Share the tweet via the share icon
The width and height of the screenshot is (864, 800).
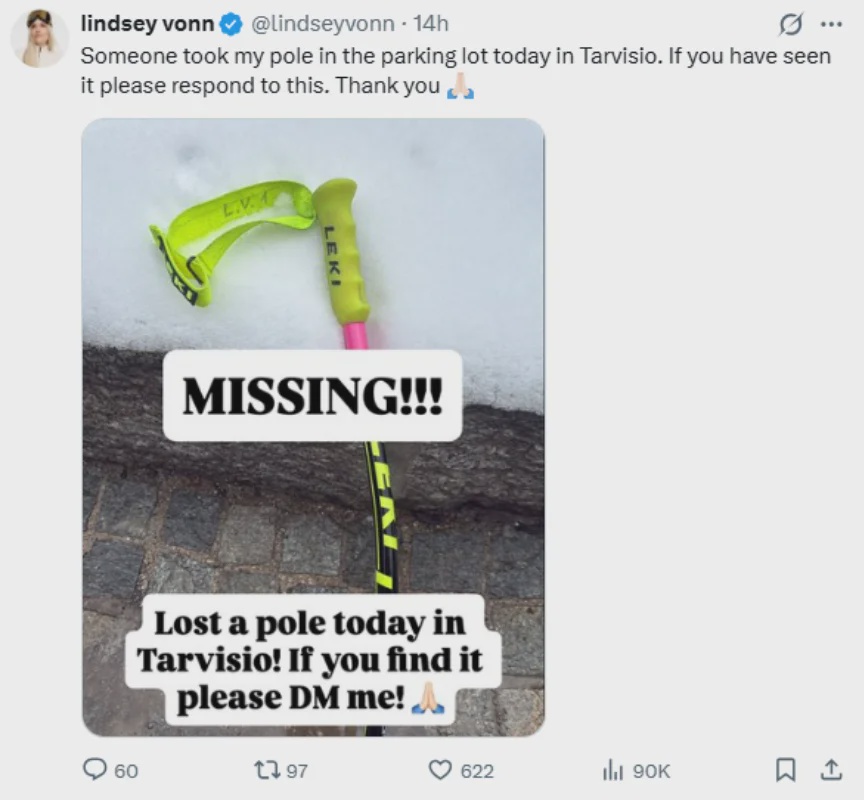tap(829, 770)
